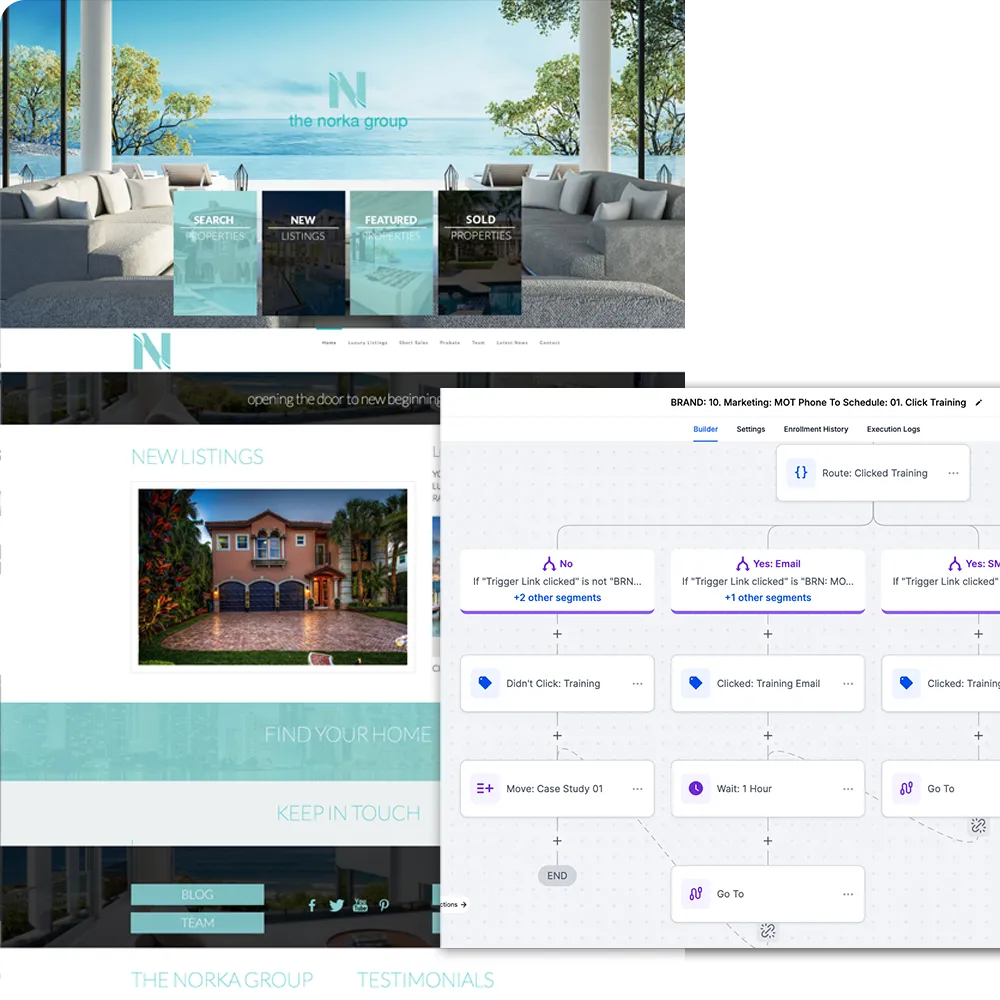This screenshot has width=1000, height=1000.
Task: Open the New Listings tile
Action: [x=304, y=253]
